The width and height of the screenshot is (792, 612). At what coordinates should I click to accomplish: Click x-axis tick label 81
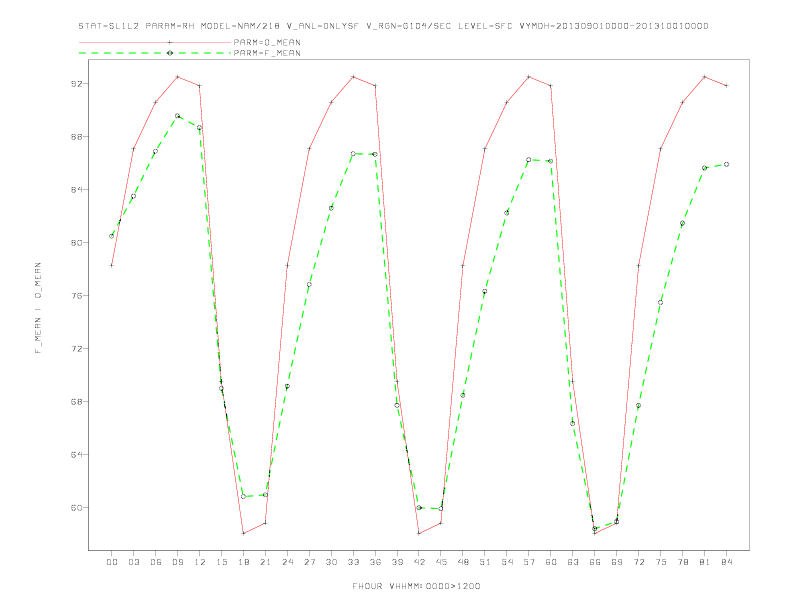coord(705,562)
